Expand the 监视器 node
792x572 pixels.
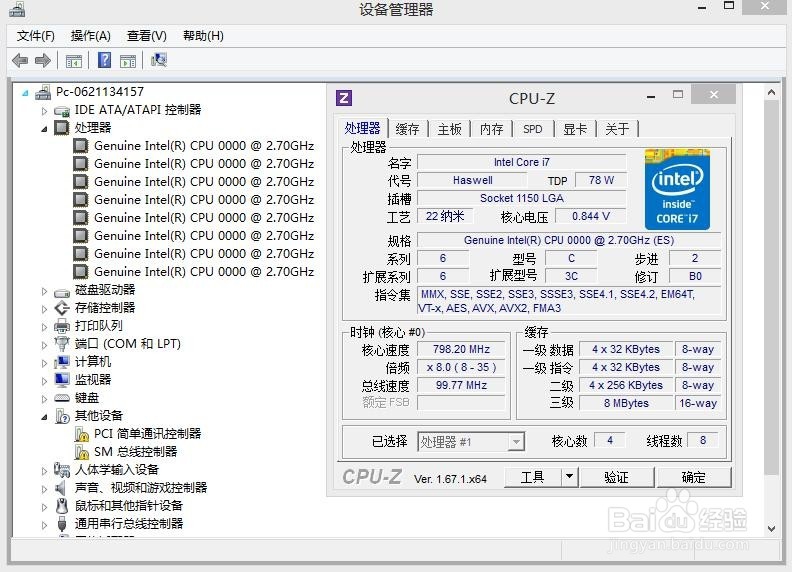(44, 381)
